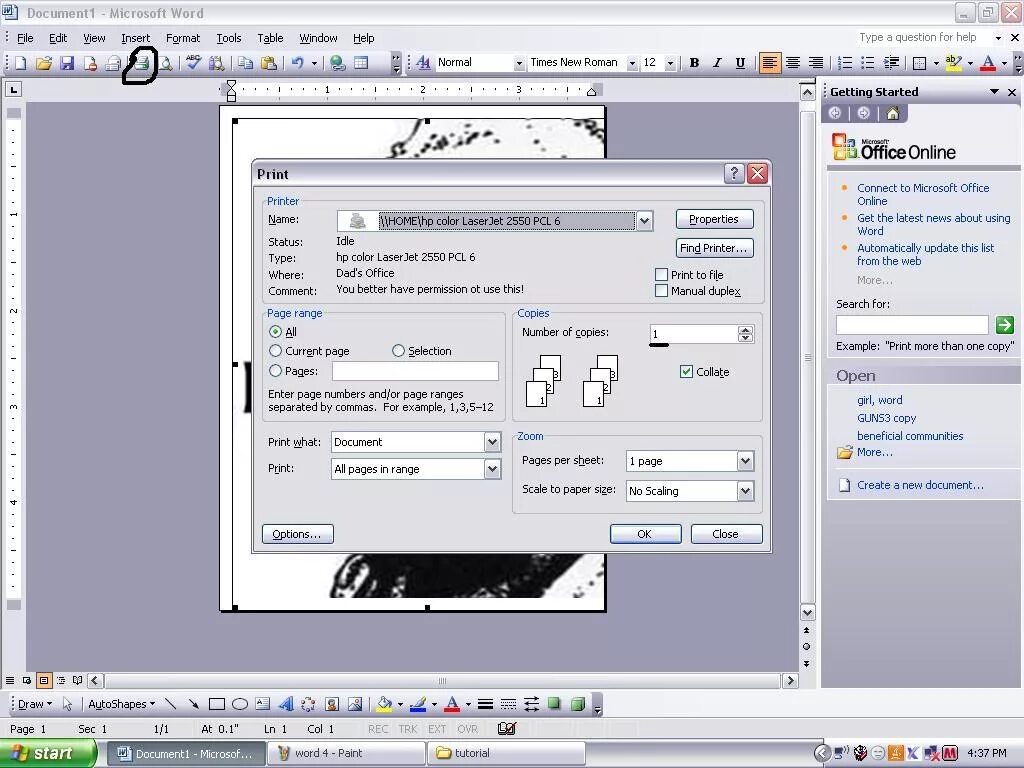Click Create a new document link
Image resolution: width=1024 pixels, height=768 pixels.
tap(920, 485)
